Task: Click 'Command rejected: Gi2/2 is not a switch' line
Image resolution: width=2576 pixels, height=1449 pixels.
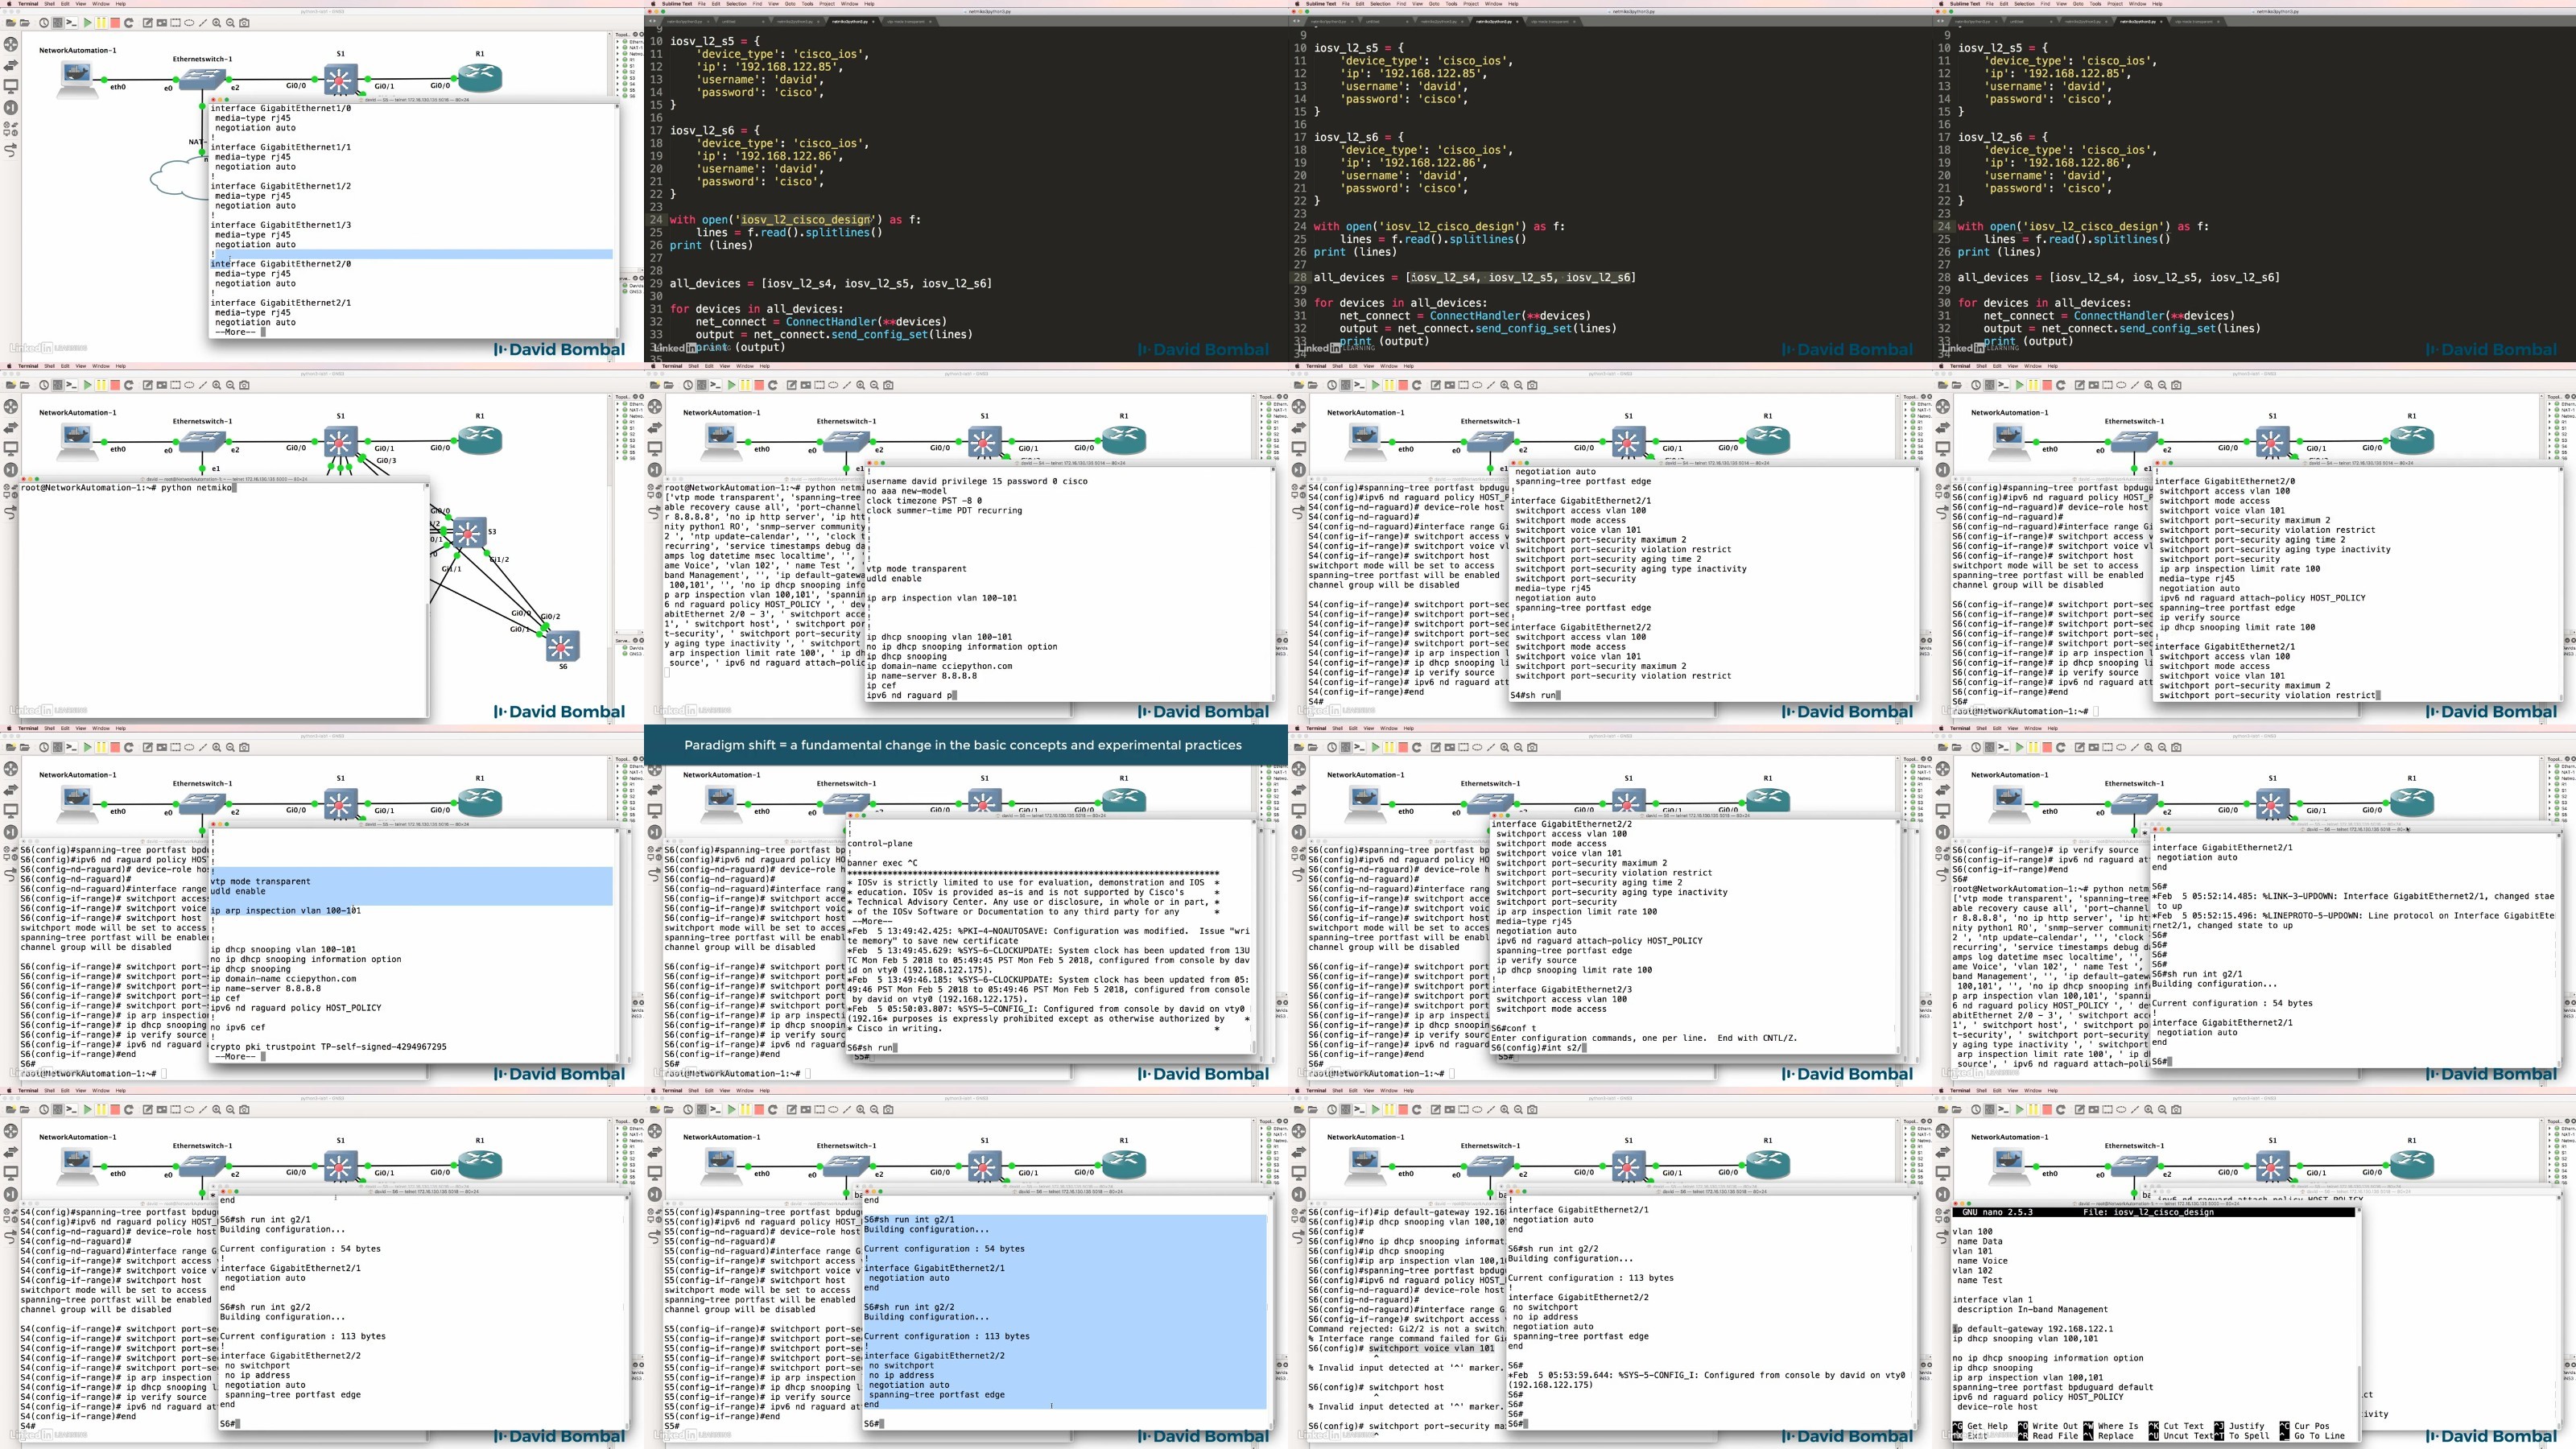Action: [1407, 1329]
